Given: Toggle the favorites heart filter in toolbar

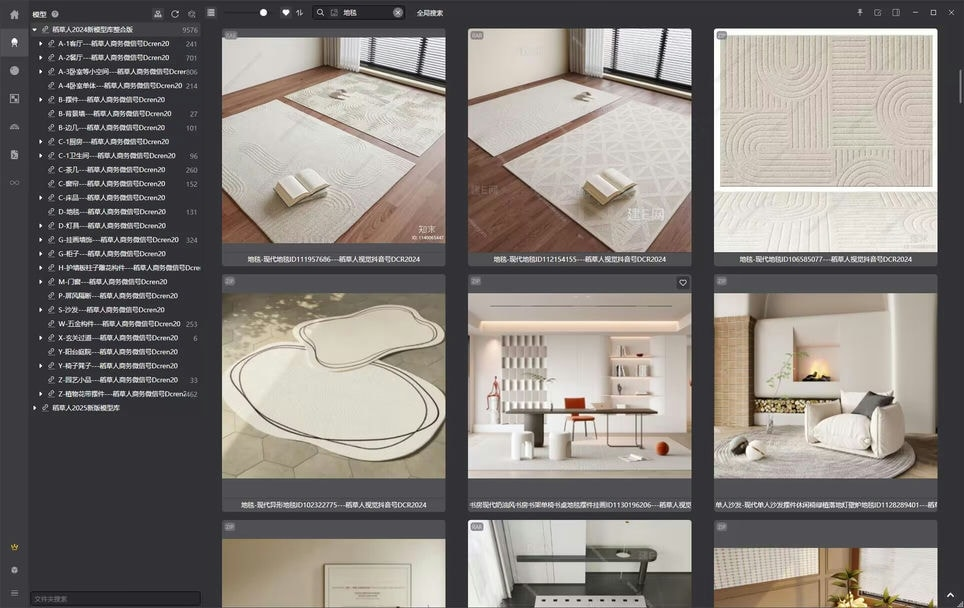Looking at the screenshot, I should coord(285,13).
